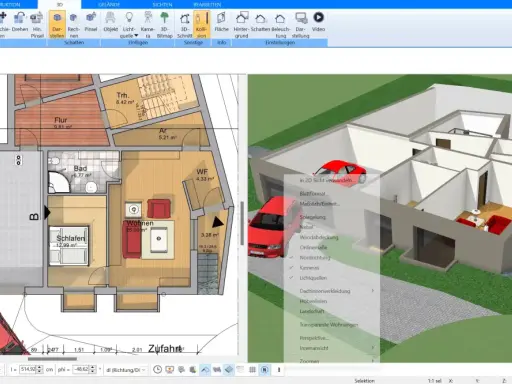Toggle the highlighted roof-line snap icon
This screenshot has width=512, height=384.
pos(205,369)
